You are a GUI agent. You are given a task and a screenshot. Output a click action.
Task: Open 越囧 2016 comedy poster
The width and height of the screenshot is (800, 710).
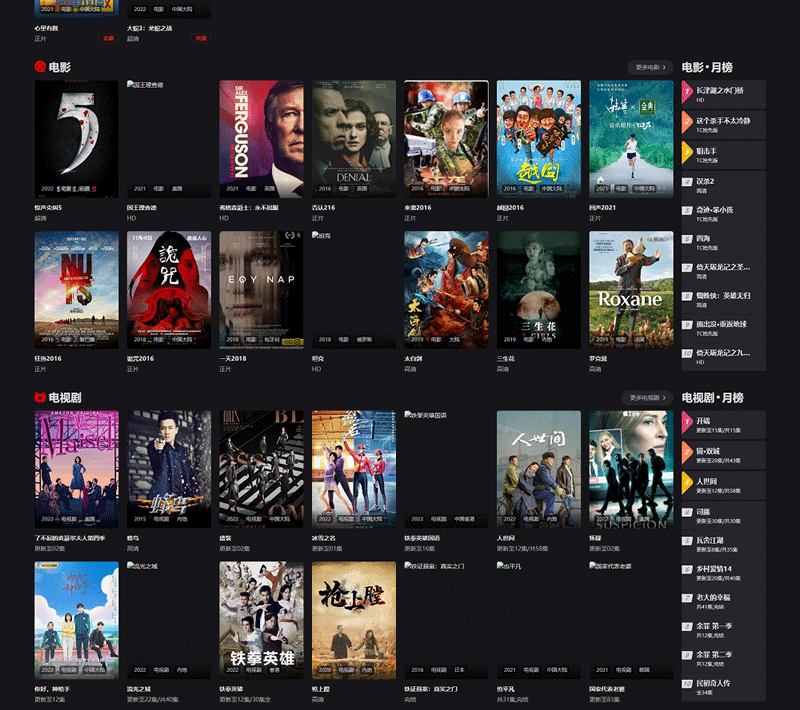(539, 139)
